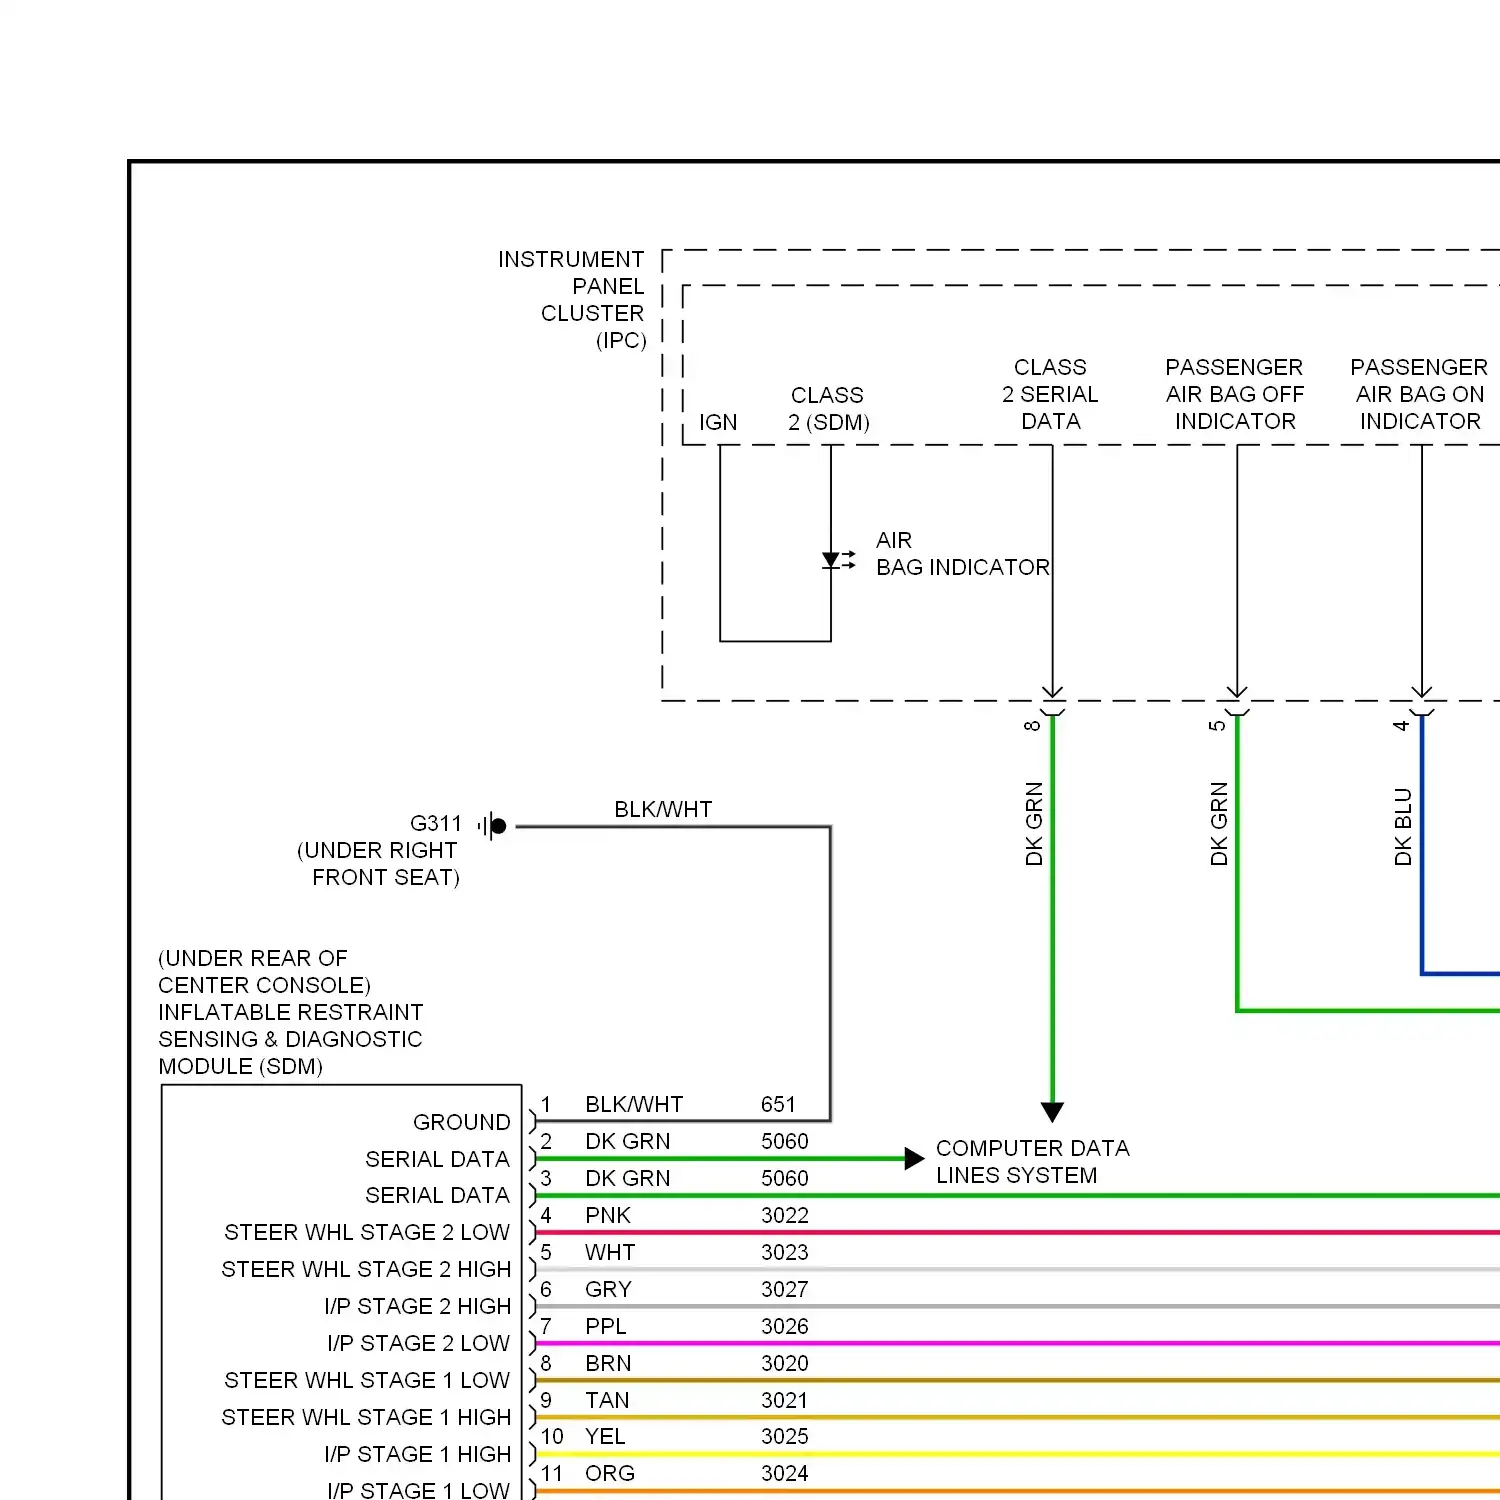Select the "TAN" wire color label
The width and height of the screenshot is (1500, 1500).
607,1400
